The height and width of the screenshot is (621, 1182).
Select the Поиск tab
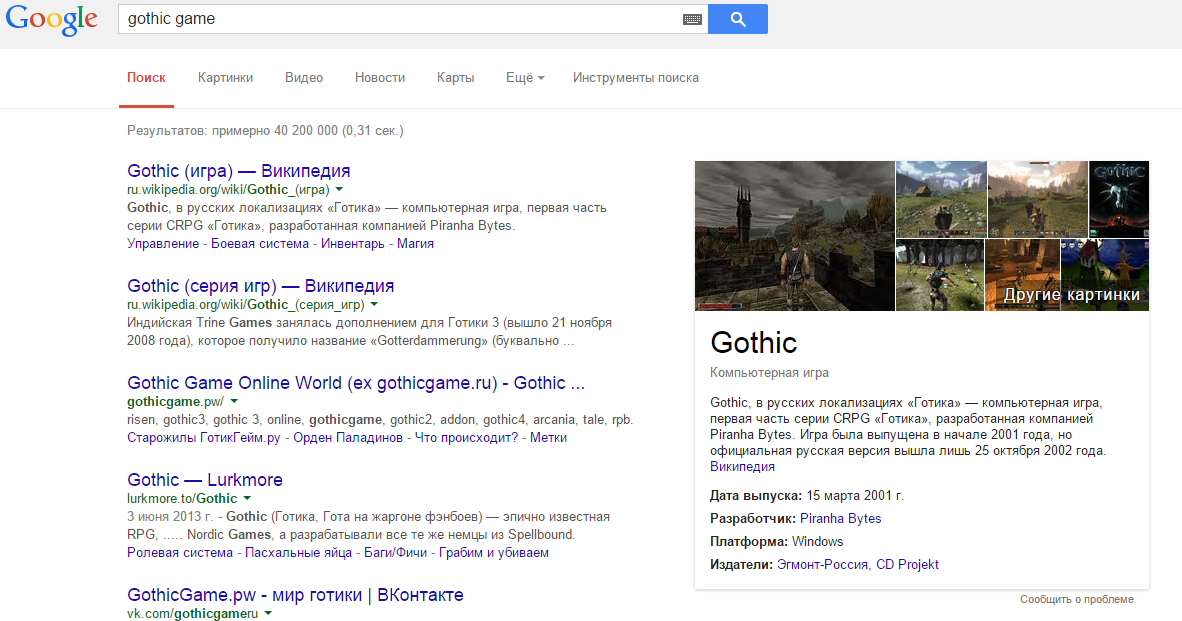(146, 78)
